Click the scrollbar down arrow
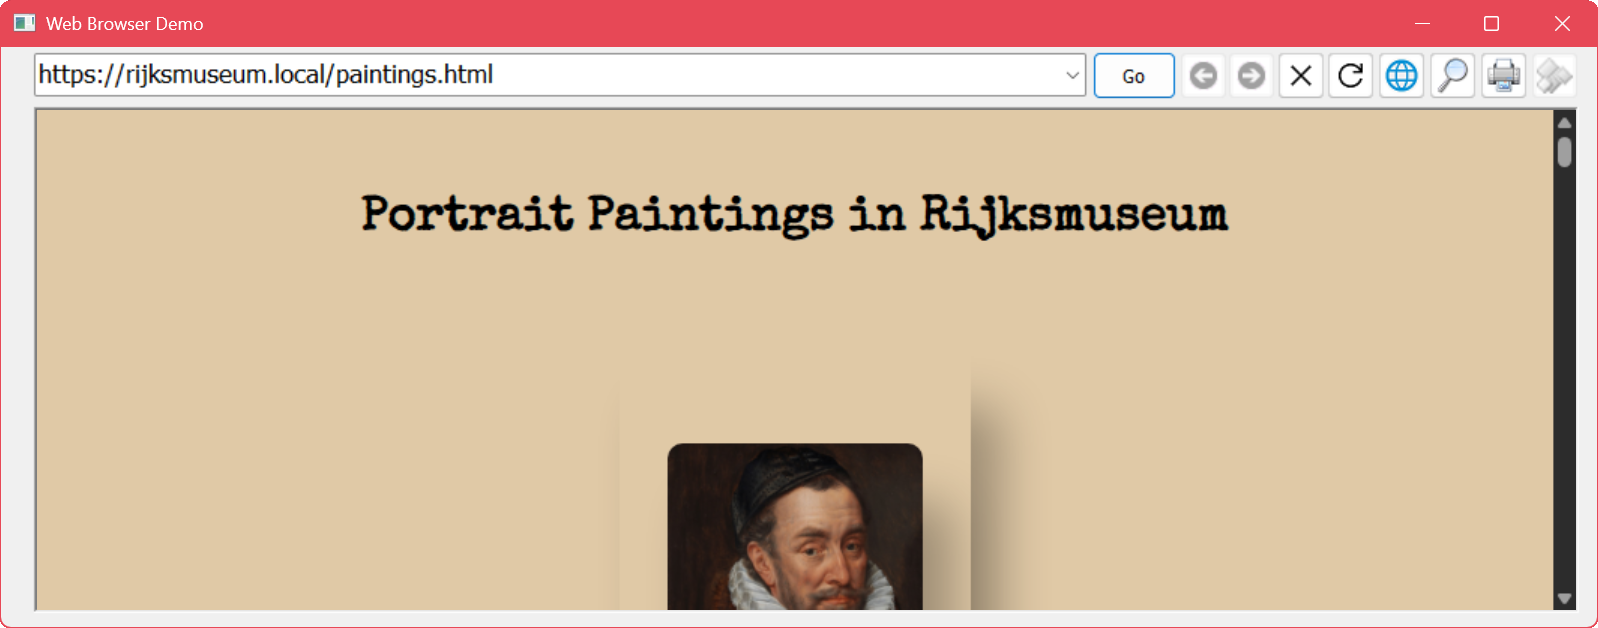Screen dimensions: 1598x628 point(1565,598)
